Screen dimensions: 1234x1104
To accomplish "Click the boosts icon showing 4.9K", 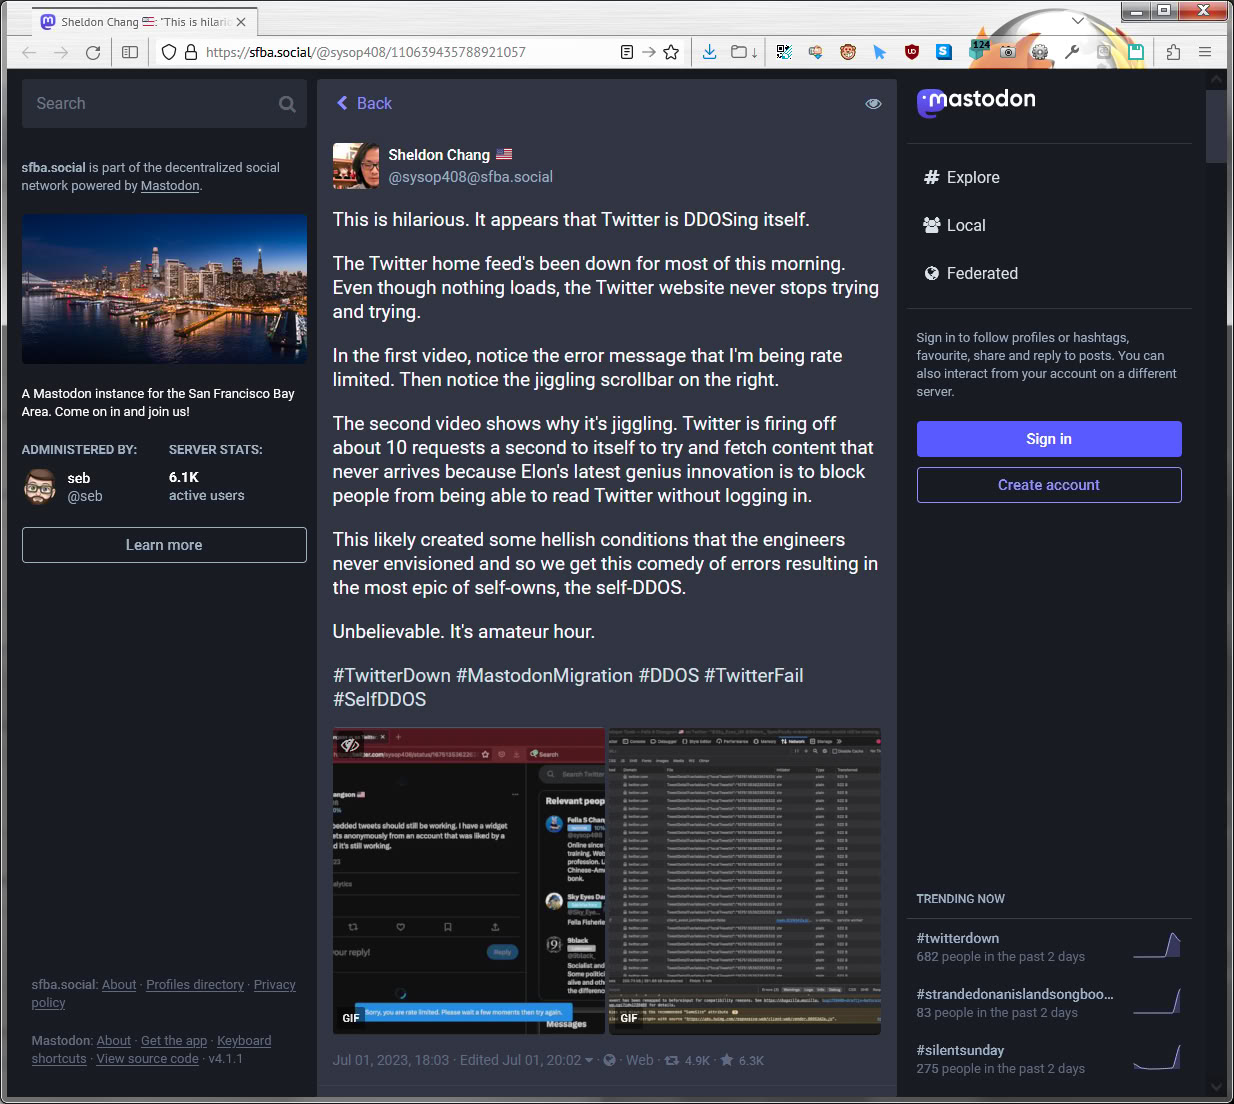I will pos(672,1060).
